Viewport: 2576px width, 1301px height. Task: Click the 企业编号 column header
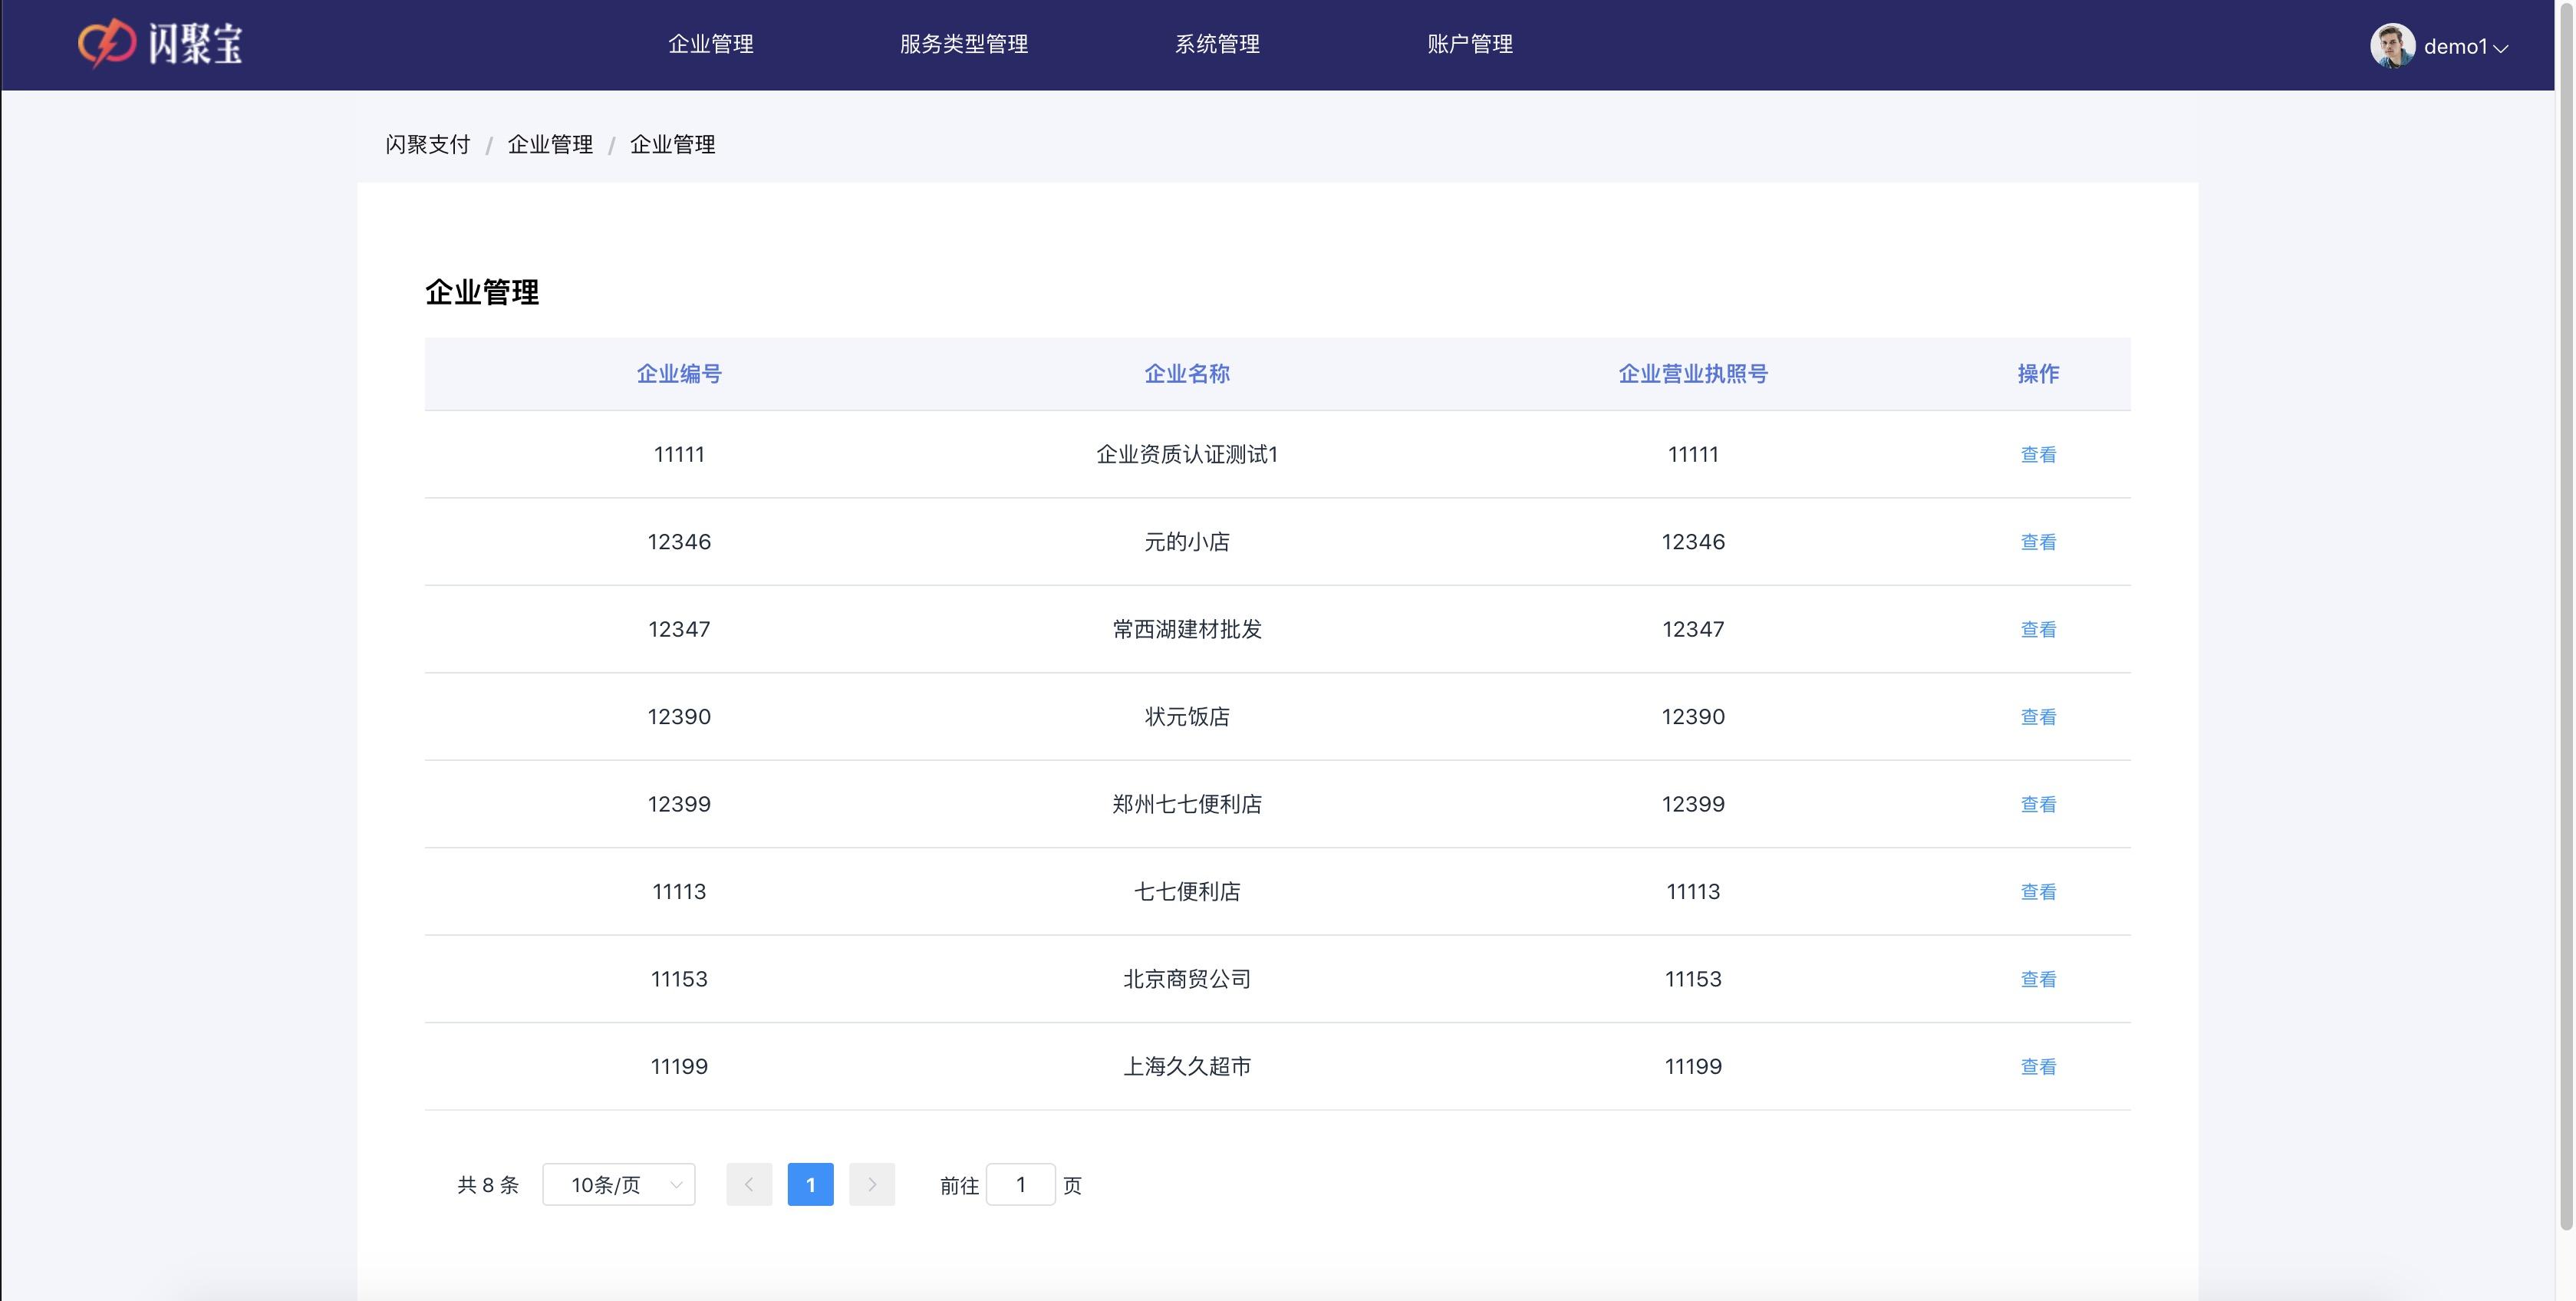click(x=679, y=374)
